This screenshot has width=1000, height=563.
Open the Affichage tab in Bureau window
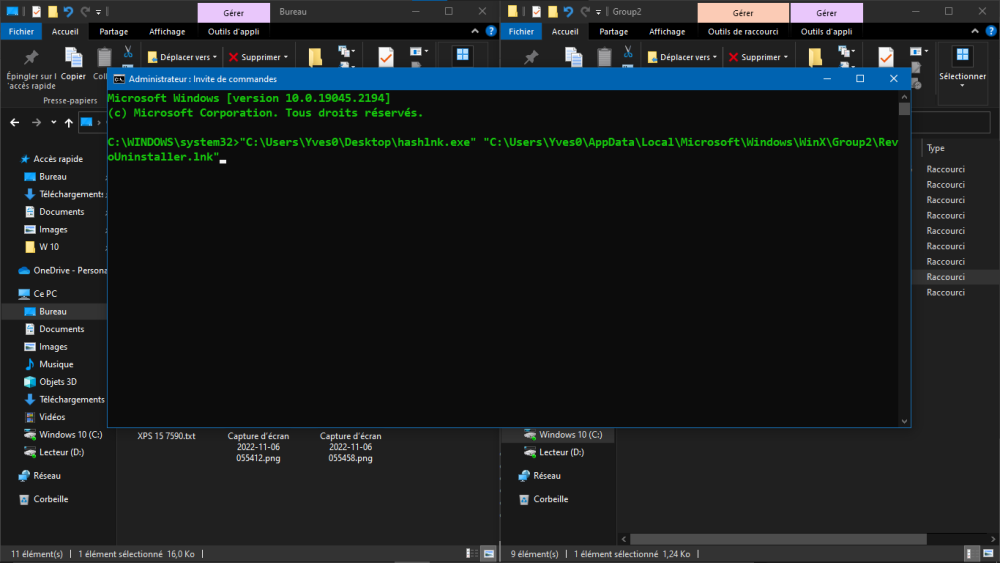167,32
